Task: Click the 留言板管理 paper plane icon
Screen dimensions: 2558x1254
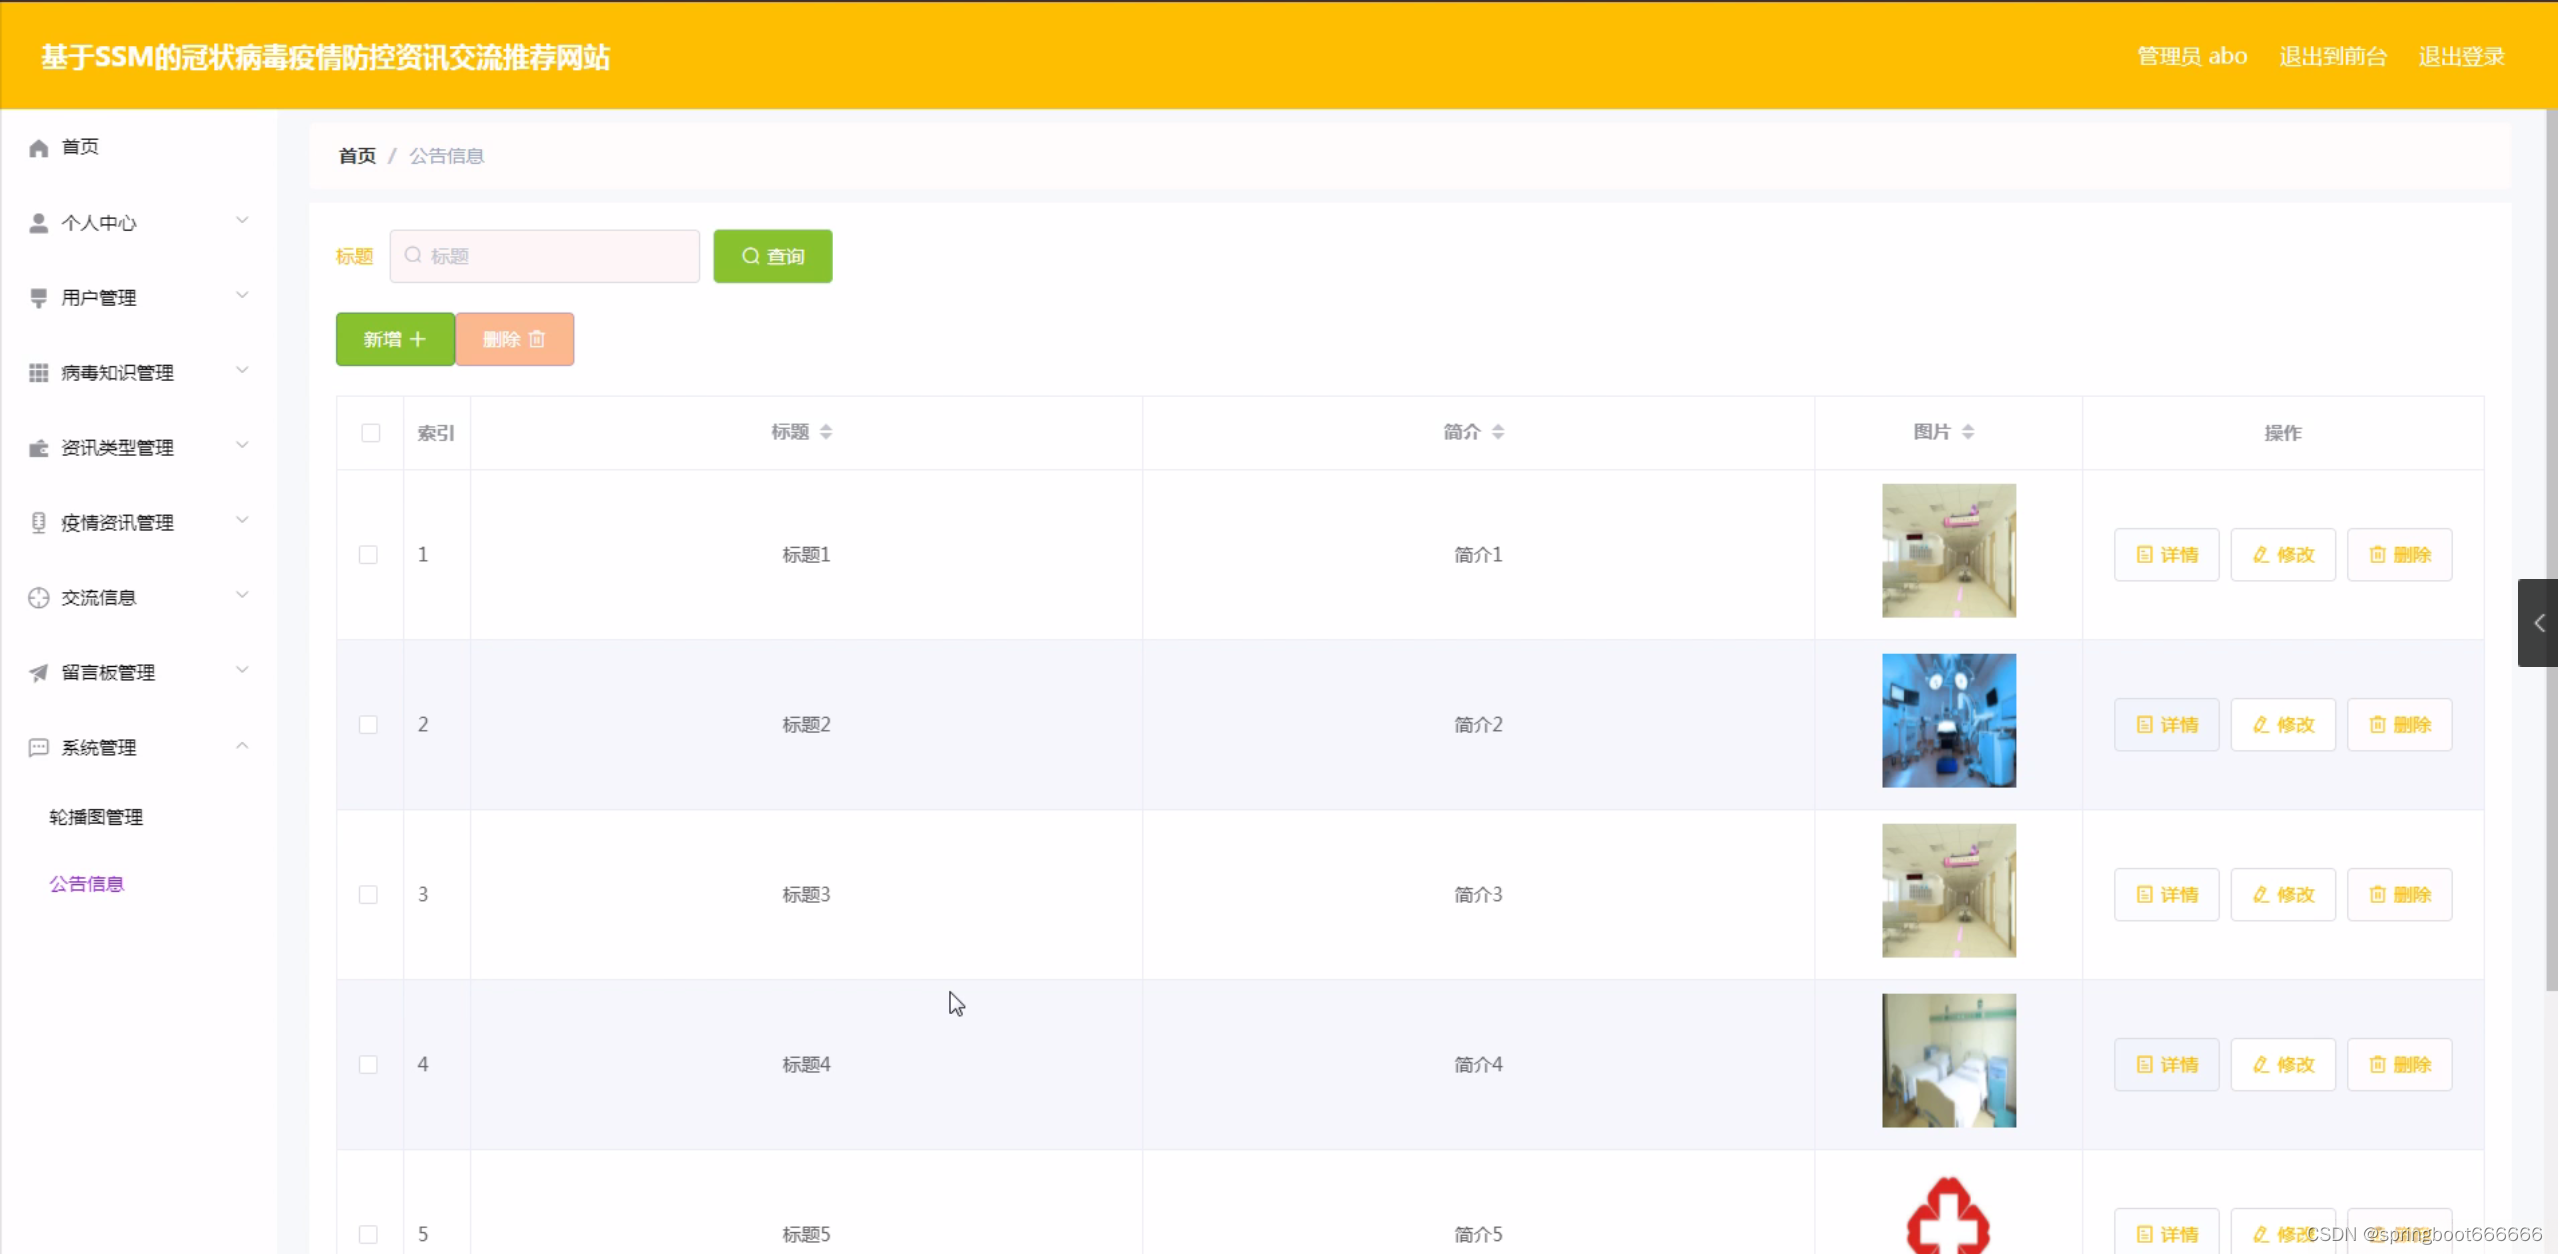Action: [x=38, y=673]
